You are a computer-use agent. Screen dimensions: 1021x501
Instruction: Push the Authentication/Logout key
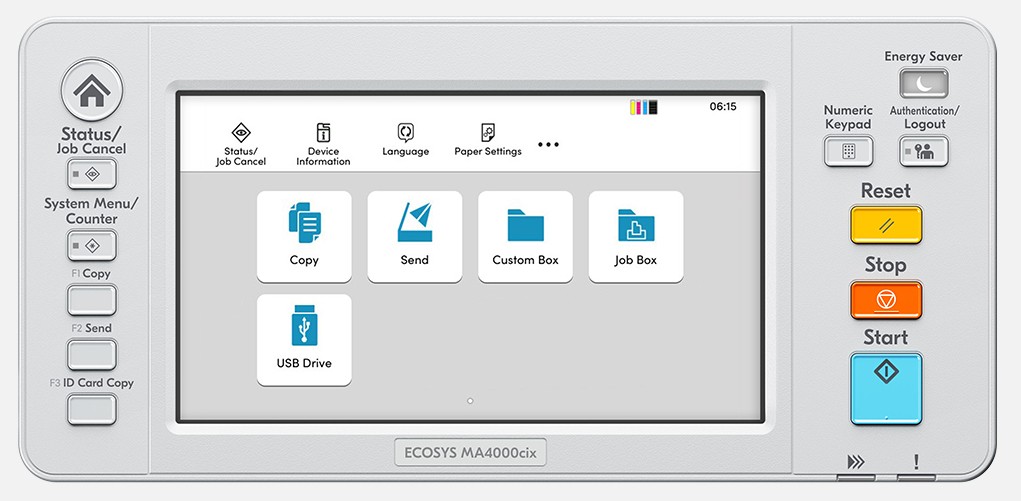(x=923, y=151)
